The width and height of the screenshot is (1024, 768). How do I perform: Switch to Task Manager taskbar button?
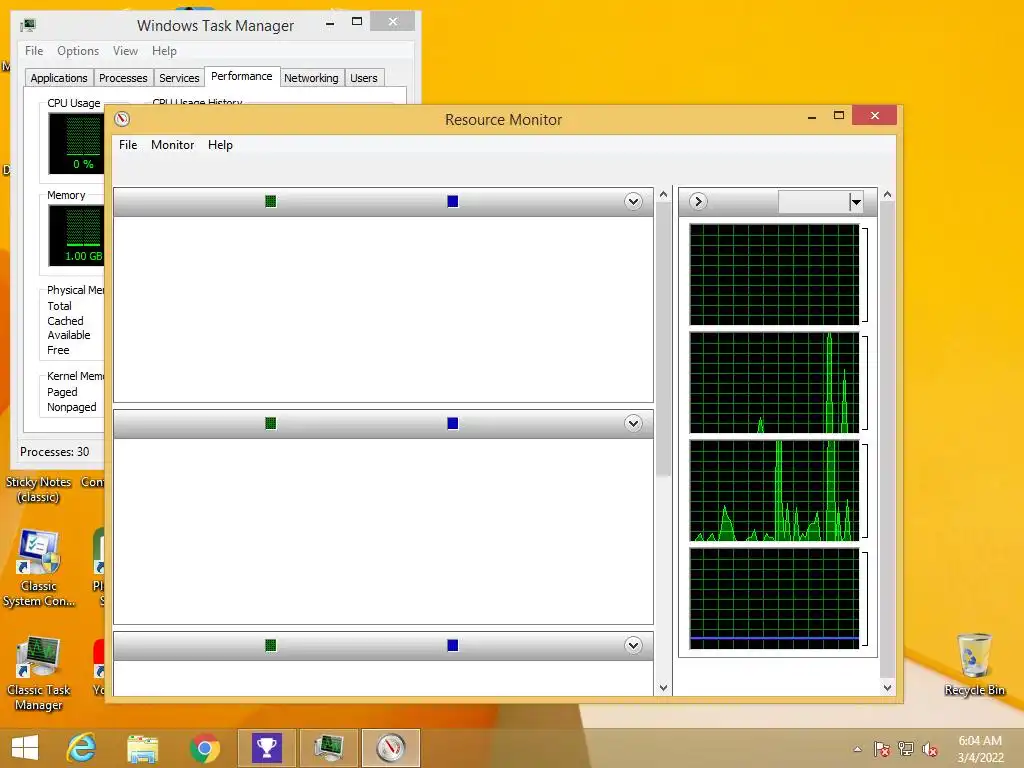[x=328, y=748]
